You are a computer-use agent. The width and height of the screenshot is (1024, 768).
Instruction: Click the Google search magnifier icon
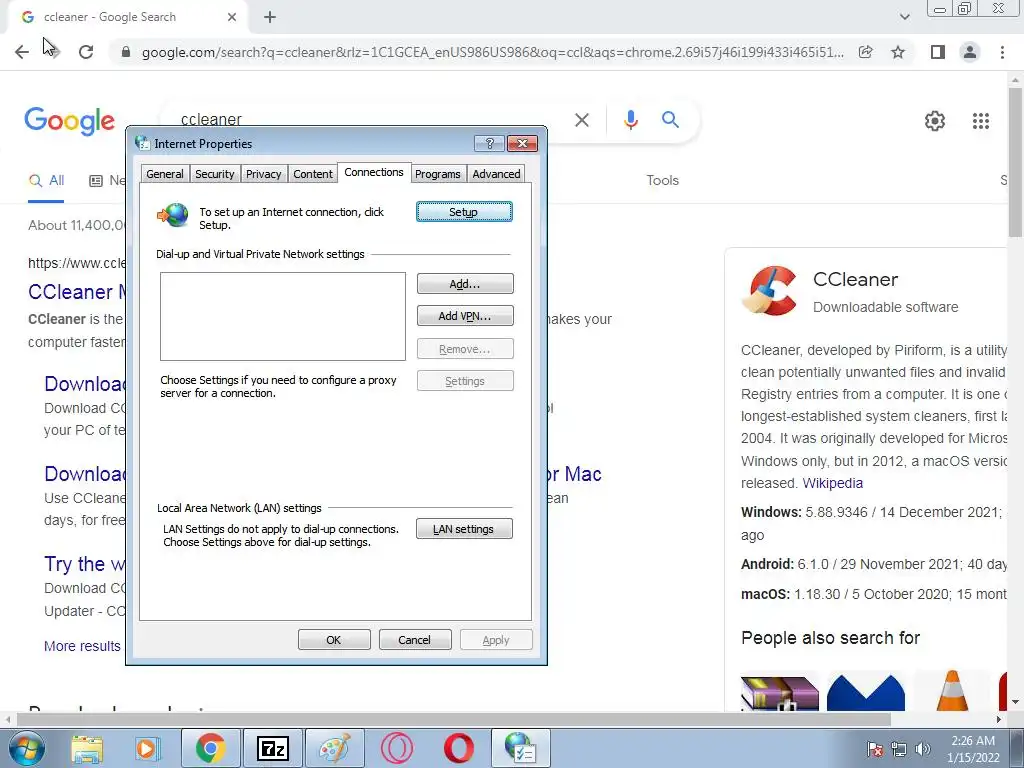point(670,120)
